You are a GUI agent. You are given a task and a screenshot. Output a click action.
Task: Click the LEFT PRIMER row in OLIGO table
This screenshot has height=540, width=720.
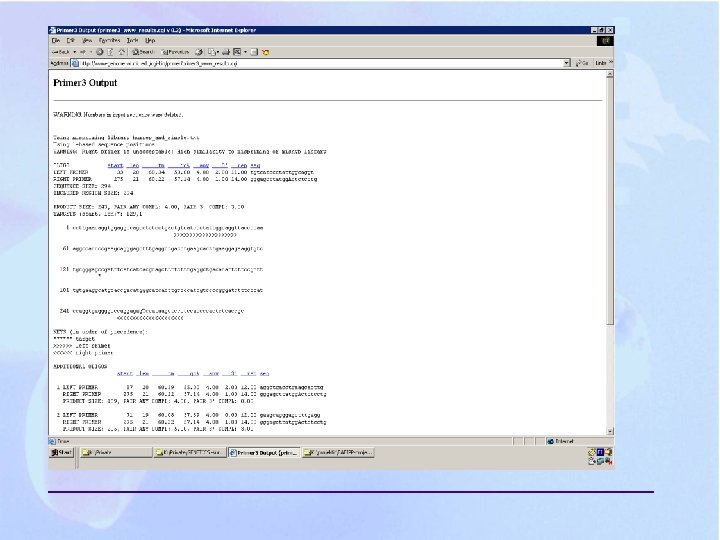click(184, 172)
